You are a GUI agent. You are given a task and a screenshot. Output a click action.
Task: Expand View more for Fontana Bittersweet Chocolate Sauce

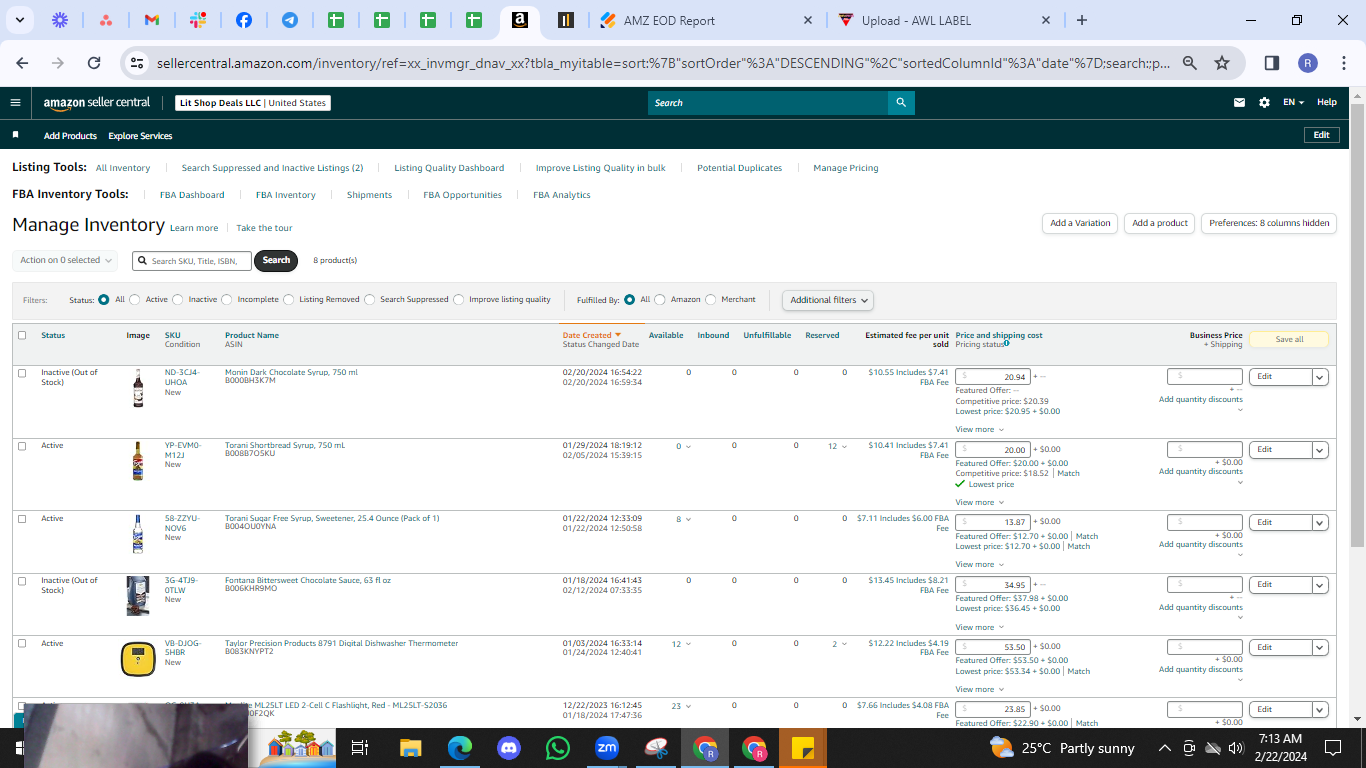click(x=978, y=627)
